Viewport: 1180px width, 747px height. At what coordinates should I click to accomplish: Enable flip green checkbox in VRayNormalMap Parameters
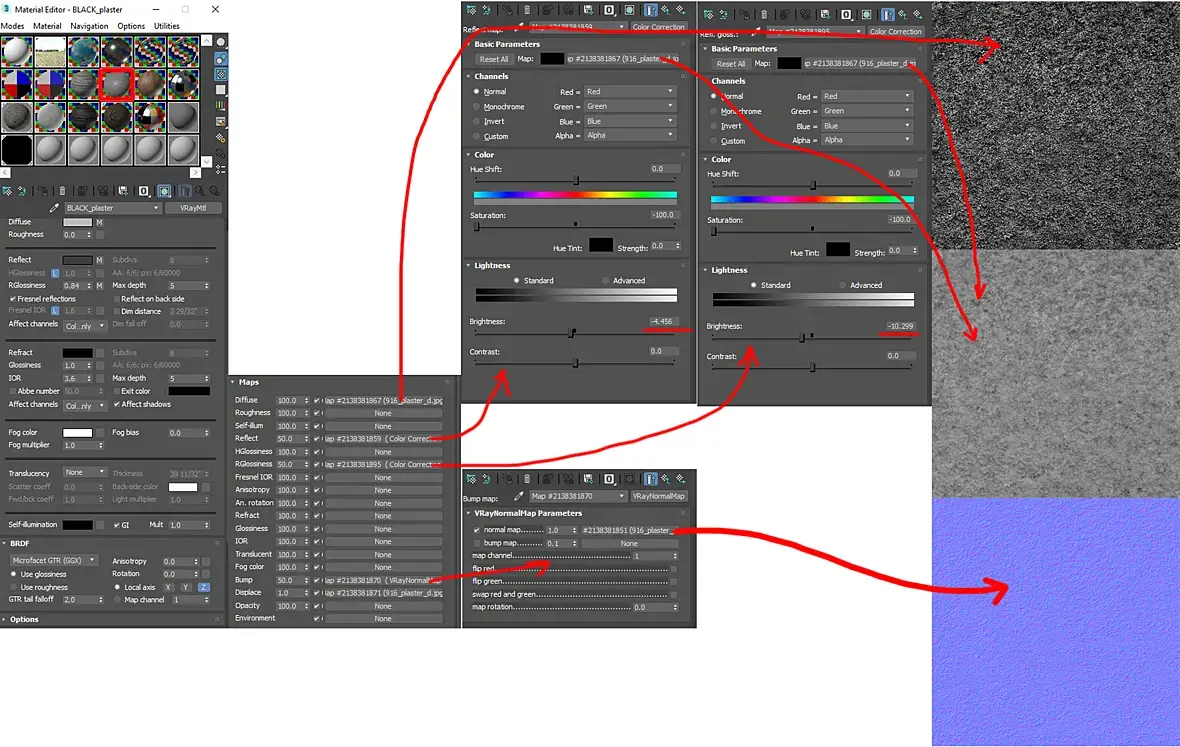(674, 581)
